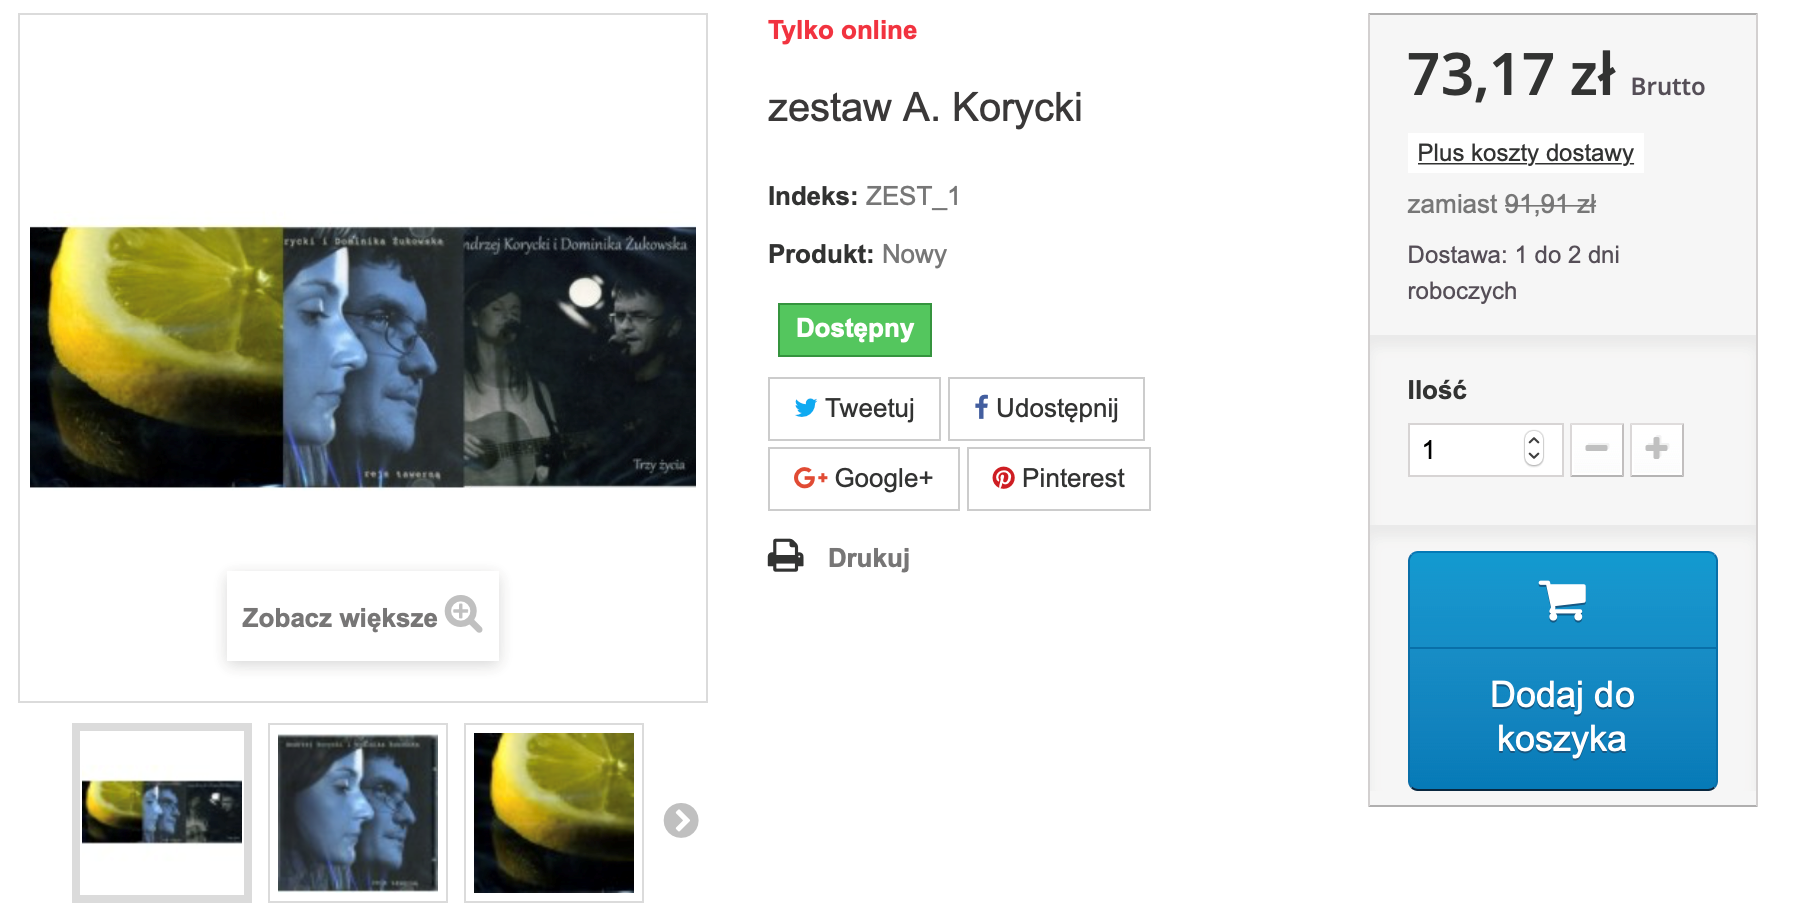
Task: Show next thumbnails with arrow
Action: [681, 820]
